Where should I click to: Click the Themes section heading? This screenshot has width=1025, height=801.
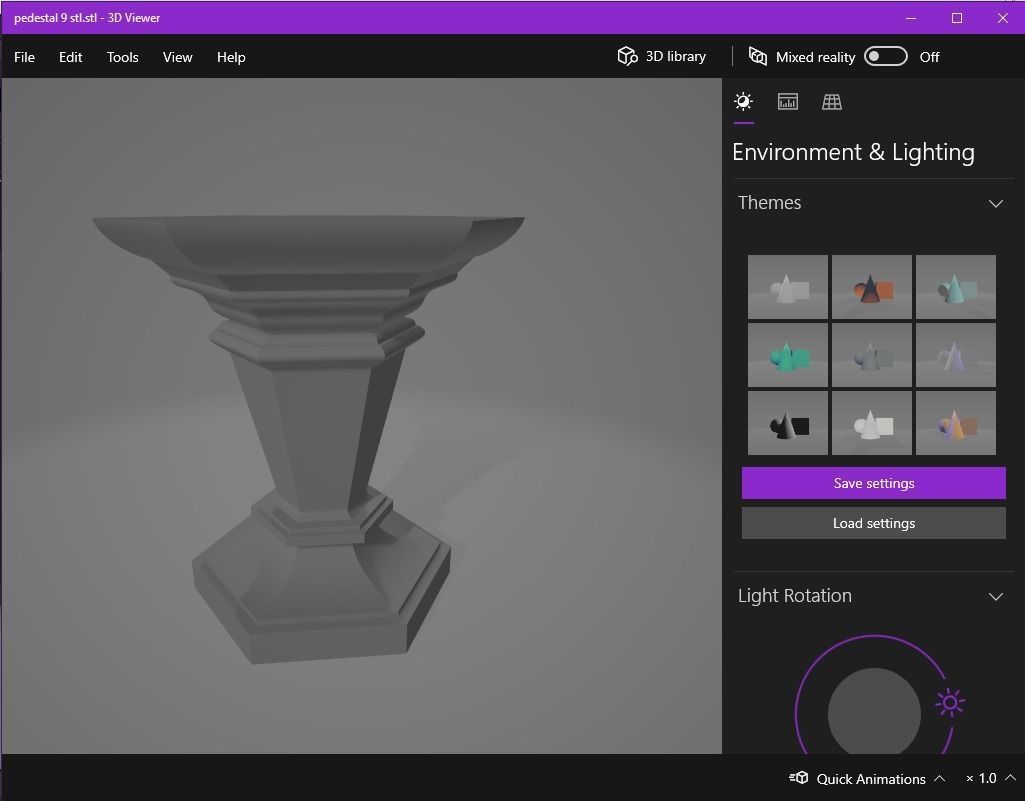[769, 203]
